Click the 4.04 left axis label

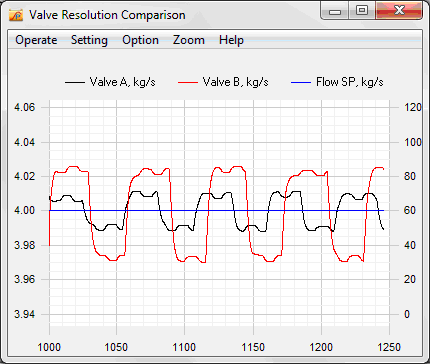24,142
